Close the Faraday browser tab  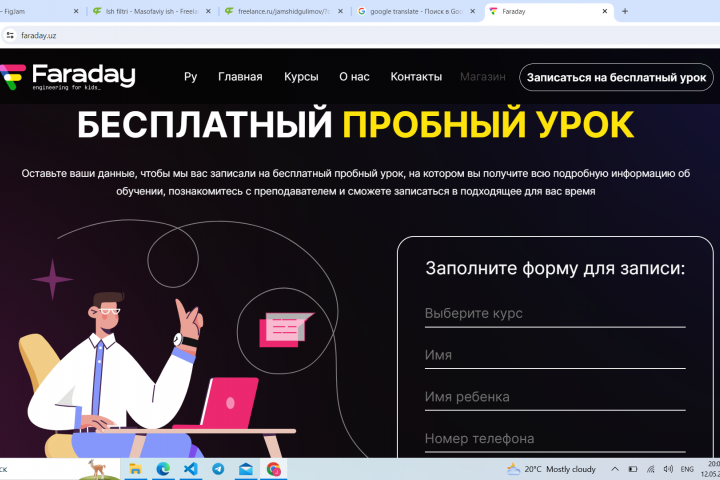605,11
